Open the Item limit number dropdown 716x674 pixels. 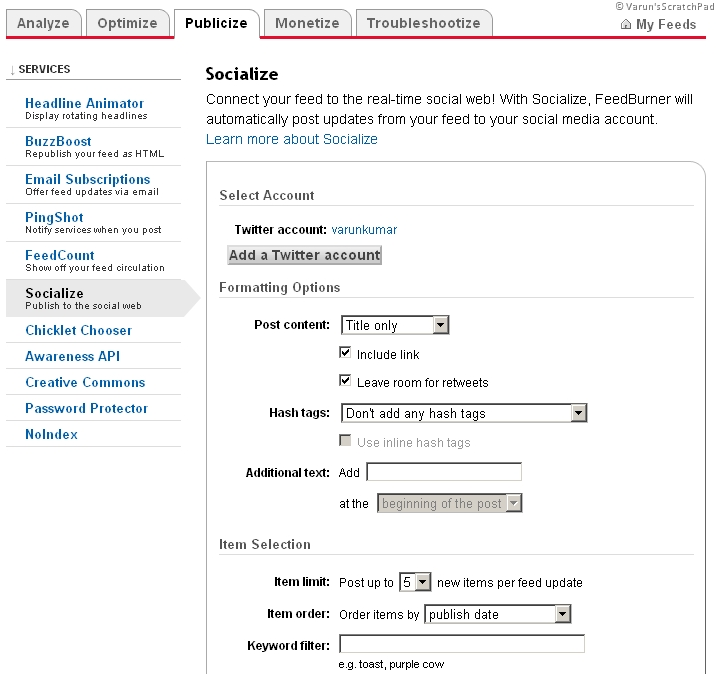pos(415,582)
